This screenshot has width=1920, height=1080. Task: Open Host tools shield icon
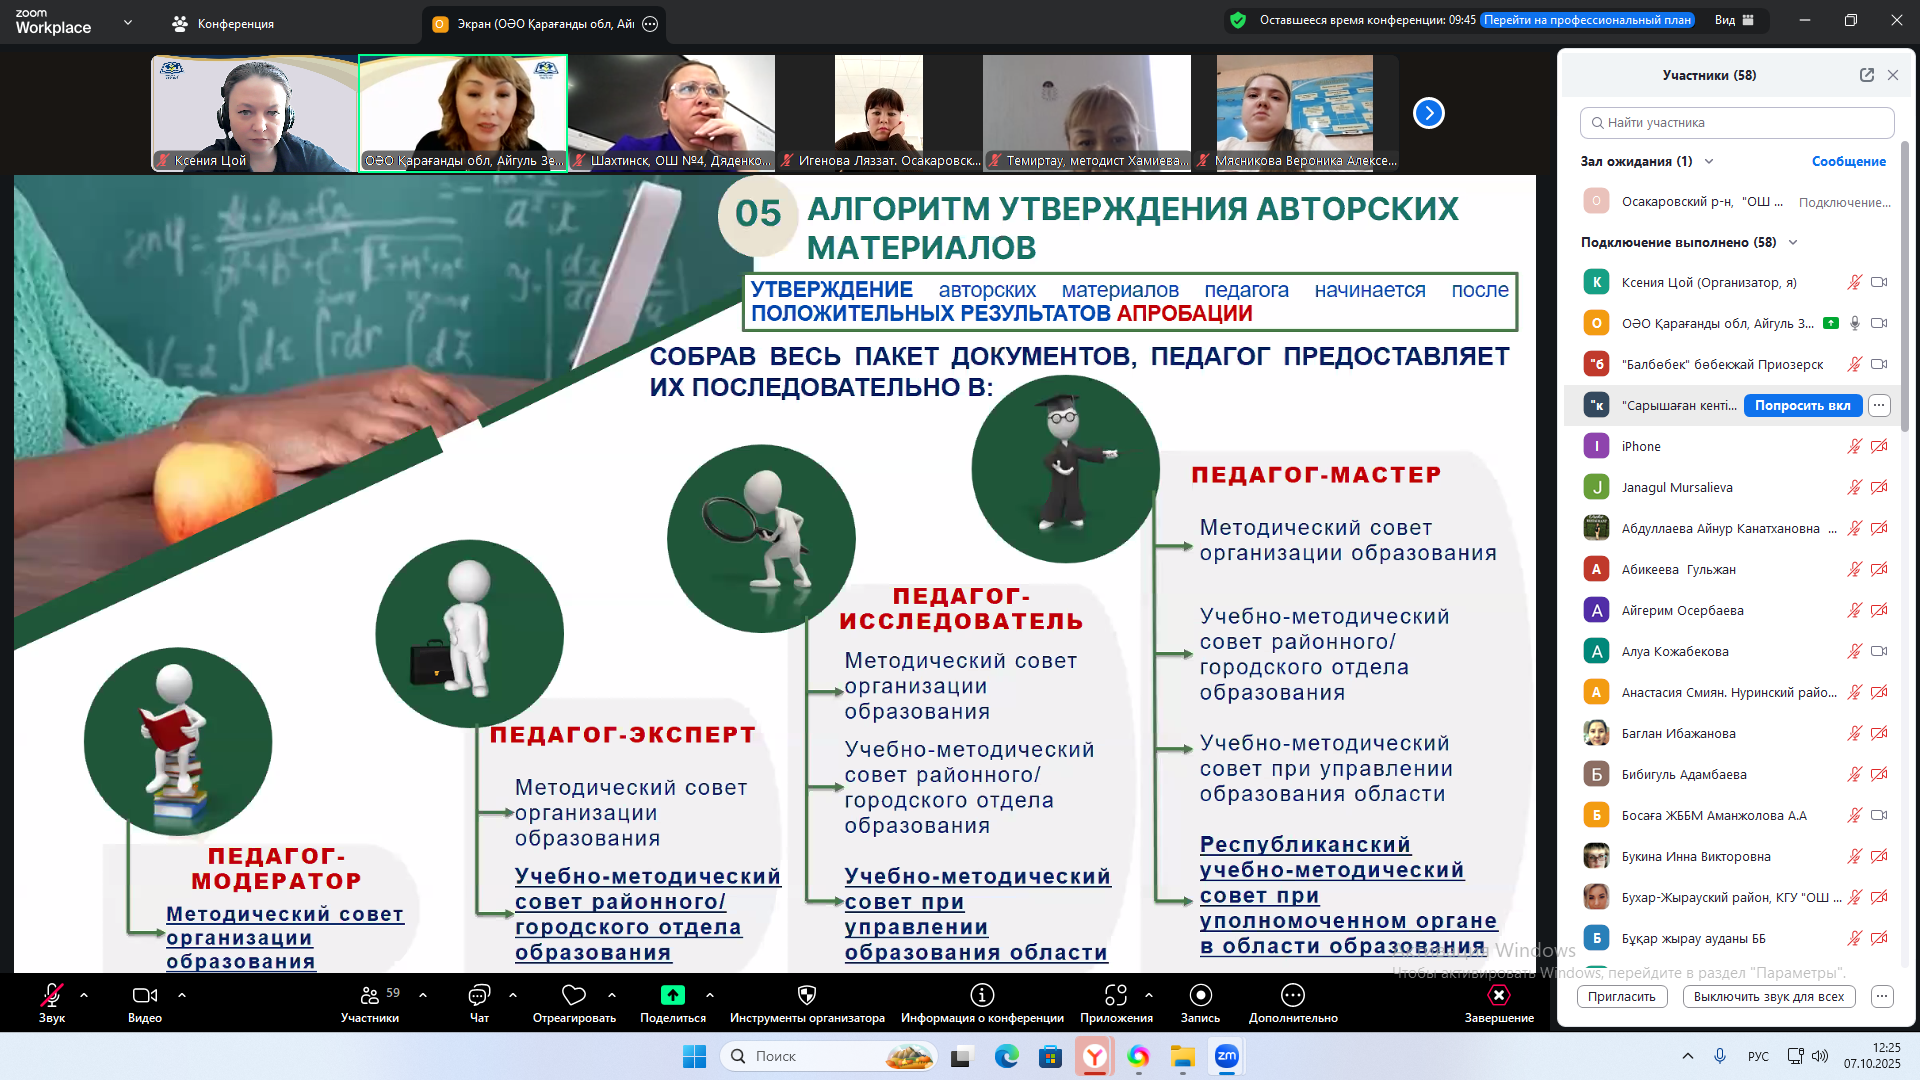point(807,995)
